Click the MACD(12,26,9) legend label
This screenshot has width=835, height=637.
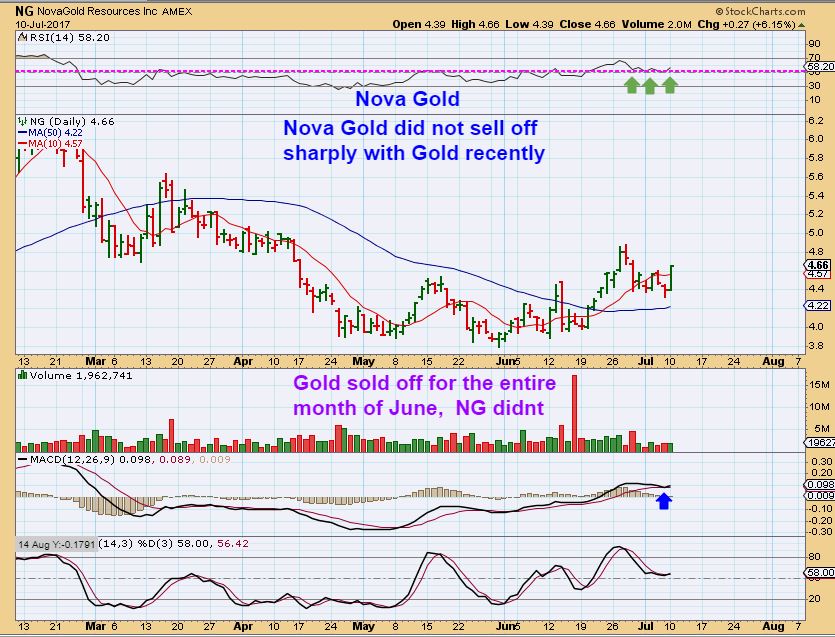tap(72, 459)
